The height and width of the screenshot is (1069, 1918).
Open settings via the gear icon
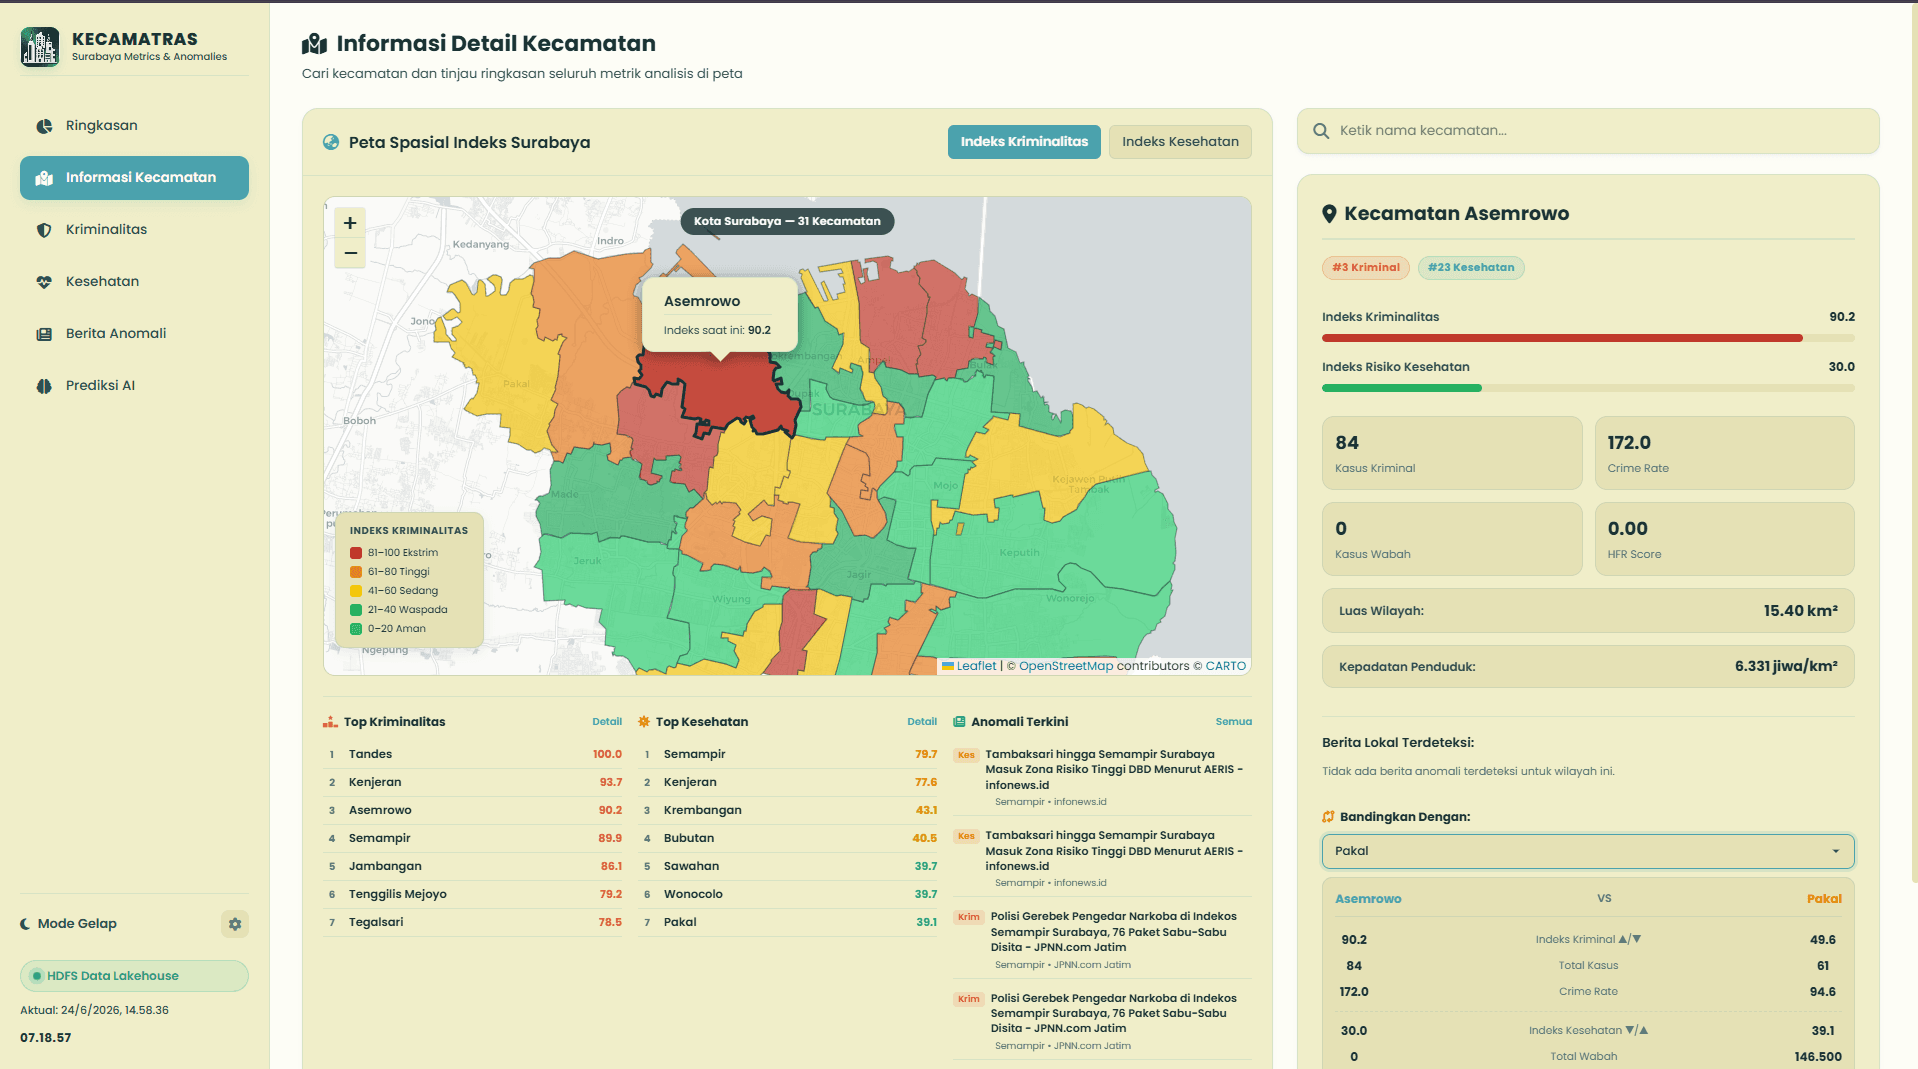click(x=235, y=924)
